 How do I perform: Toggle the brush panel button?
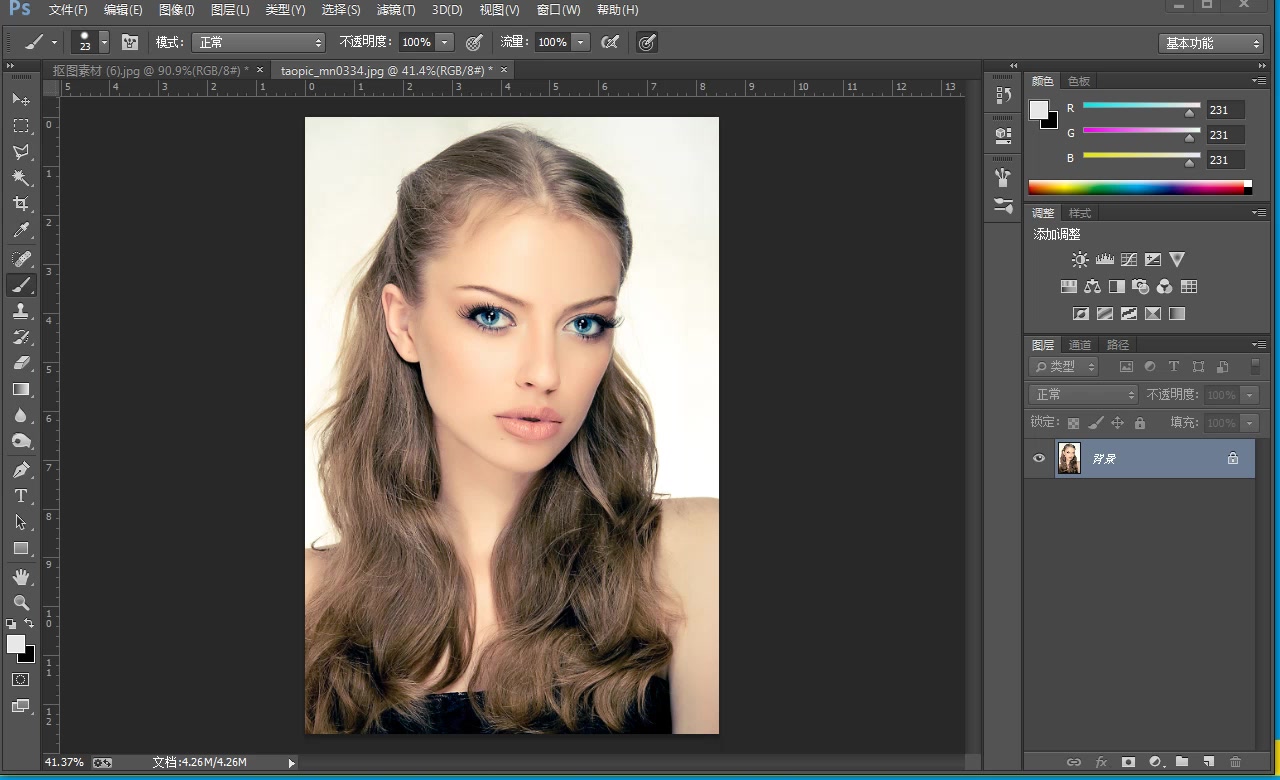(130, 42)
